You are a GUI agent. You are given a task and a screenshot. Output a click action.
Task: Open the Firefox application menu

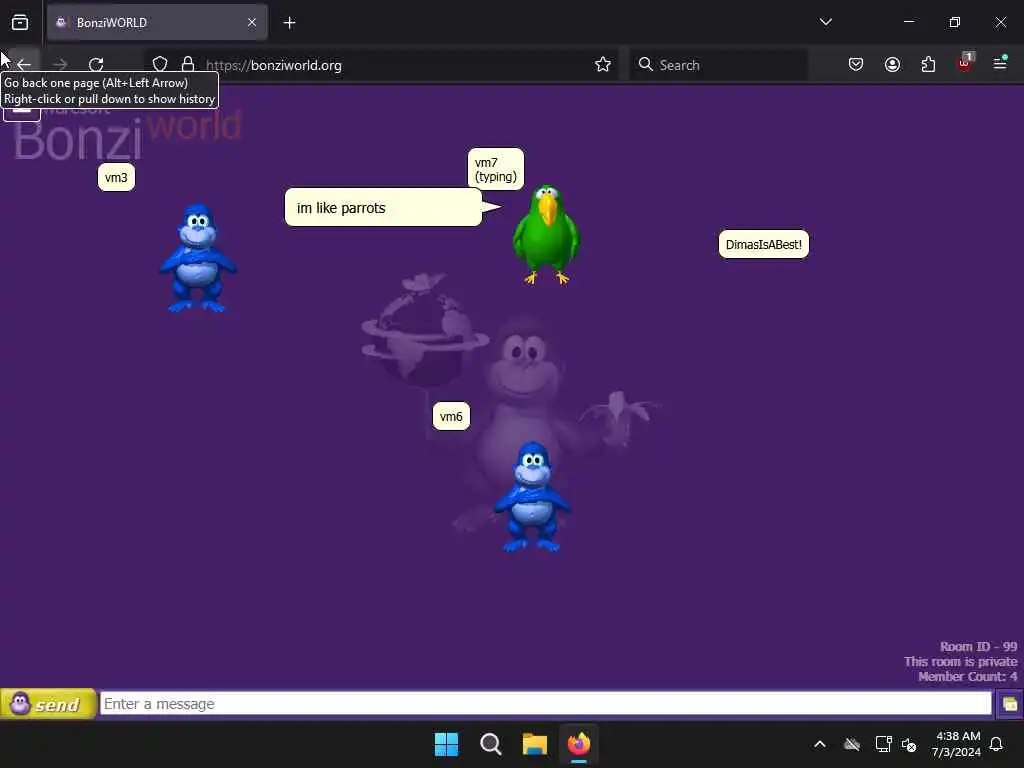(1000, 63)
